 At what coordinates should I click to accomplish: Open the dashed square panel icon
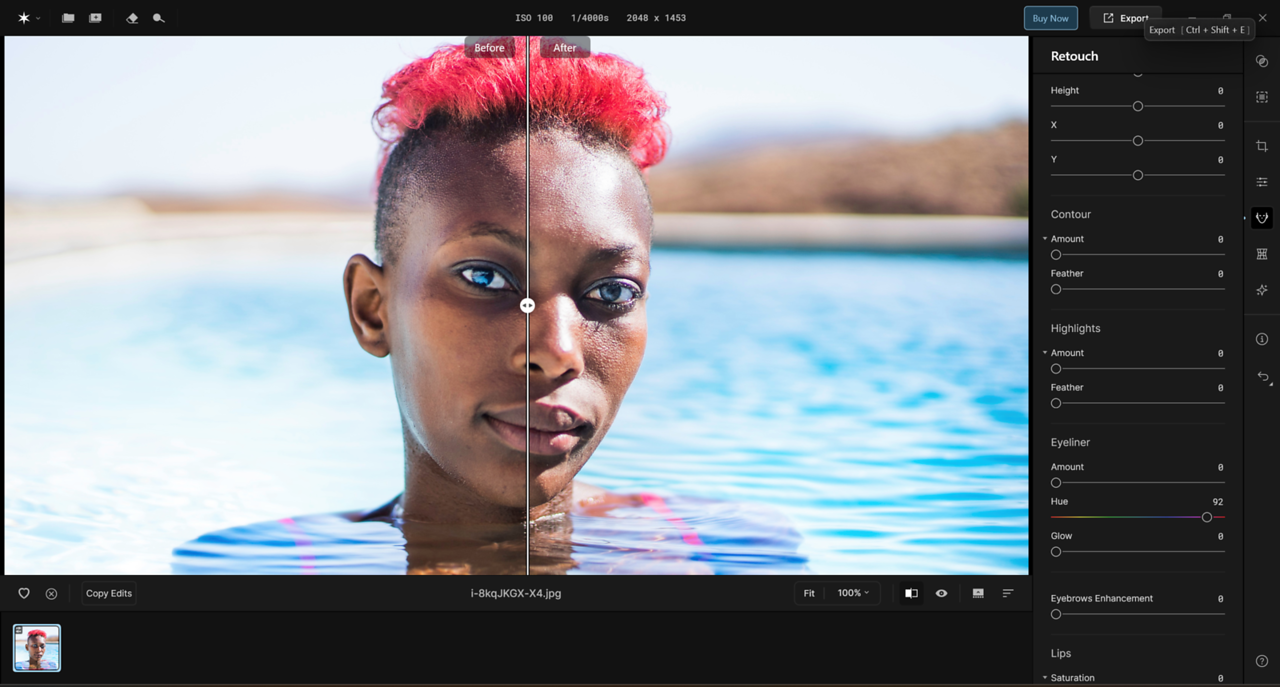pyautogui.click(x=1262, y=97)
